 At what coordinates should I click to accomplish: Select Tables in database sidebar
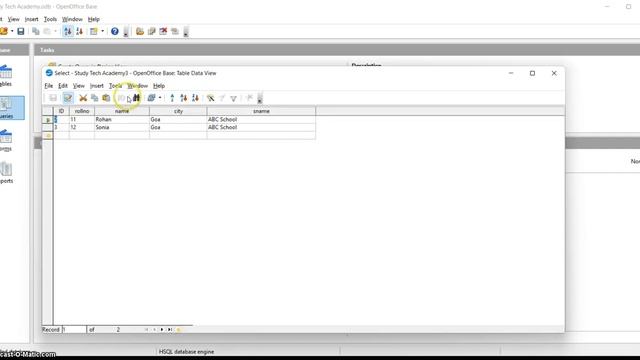tap(6, 76)
